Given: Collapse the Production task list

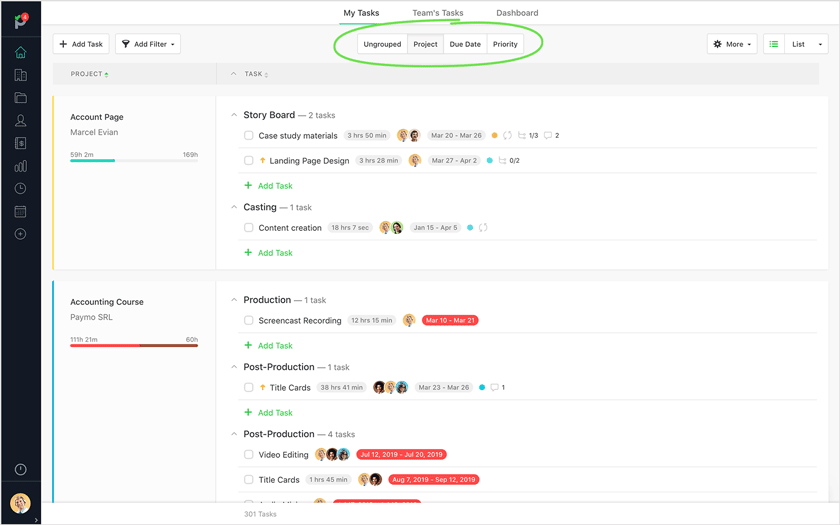Looking at the screenshot, I should [234, 300].
